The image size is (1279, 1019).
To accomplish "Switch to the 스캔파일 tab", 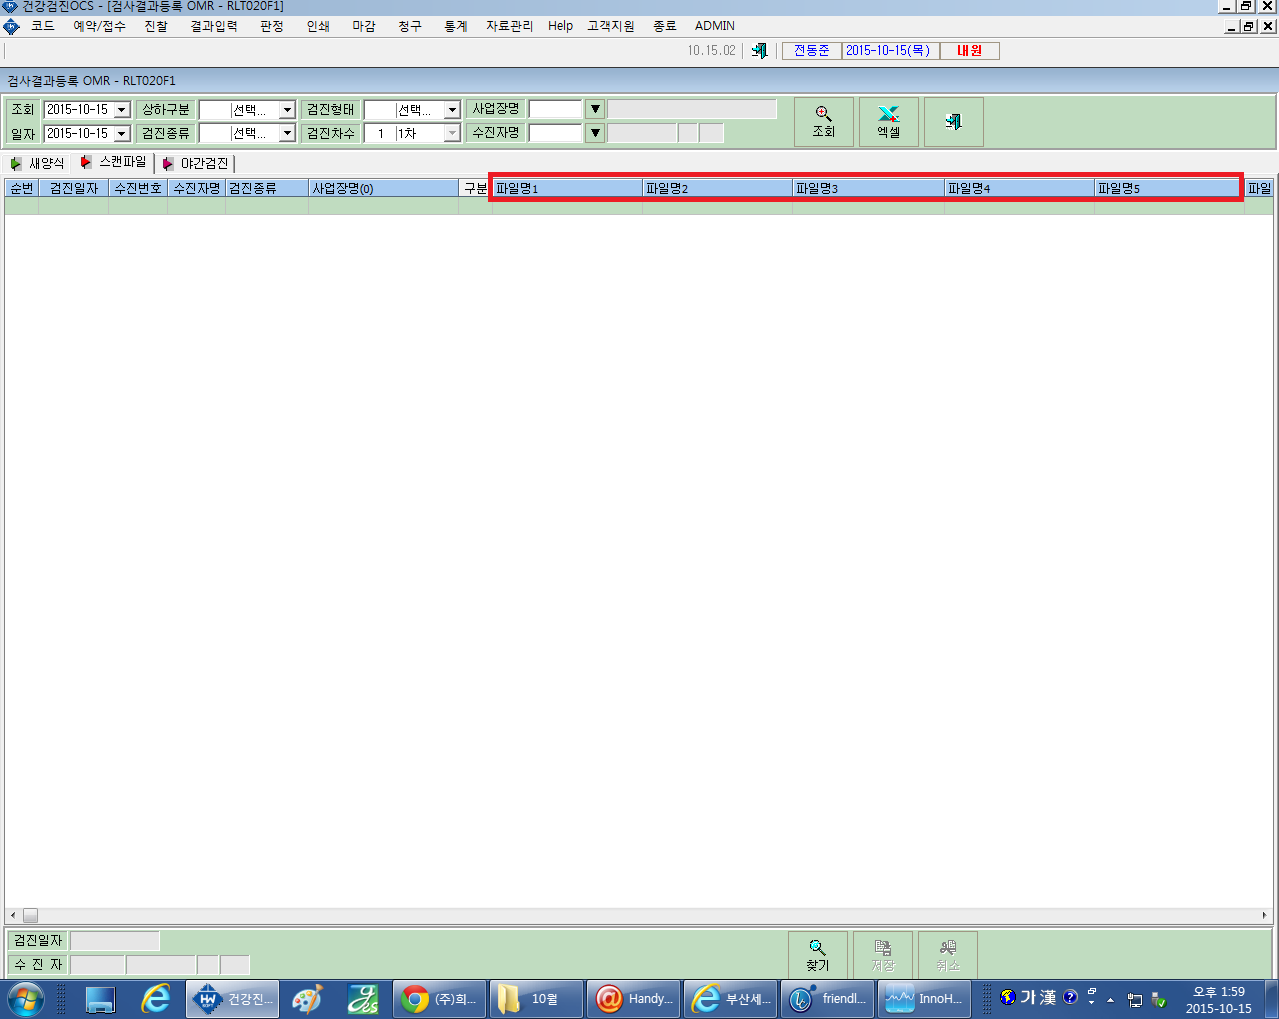I will [x=113, y=162].
